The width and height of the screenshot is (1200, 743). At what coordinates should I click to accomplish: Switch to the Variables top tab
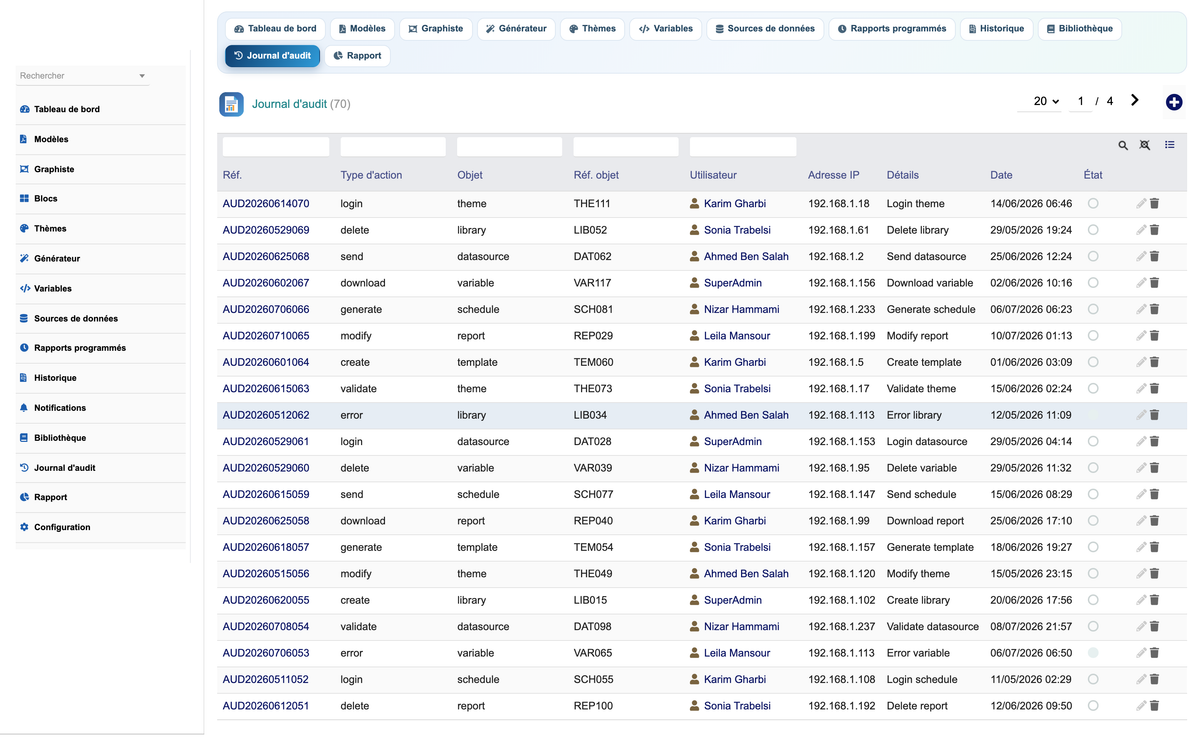[666, 29]
